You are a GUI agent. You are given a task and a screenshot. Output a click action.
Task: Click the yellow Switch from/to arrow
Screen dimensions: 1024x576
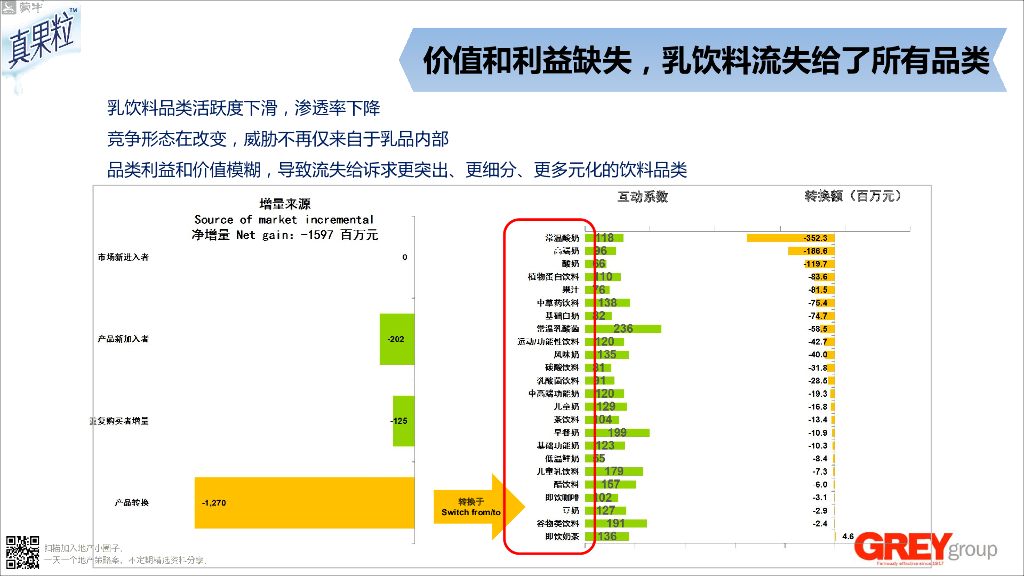tap(479, 507)
